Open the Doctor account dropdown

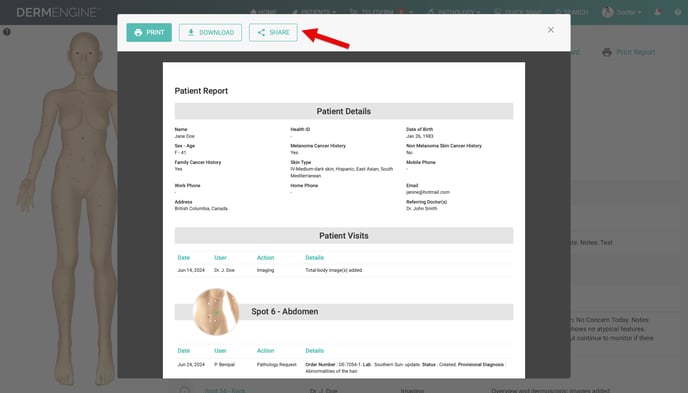click(x=621, y=12)
